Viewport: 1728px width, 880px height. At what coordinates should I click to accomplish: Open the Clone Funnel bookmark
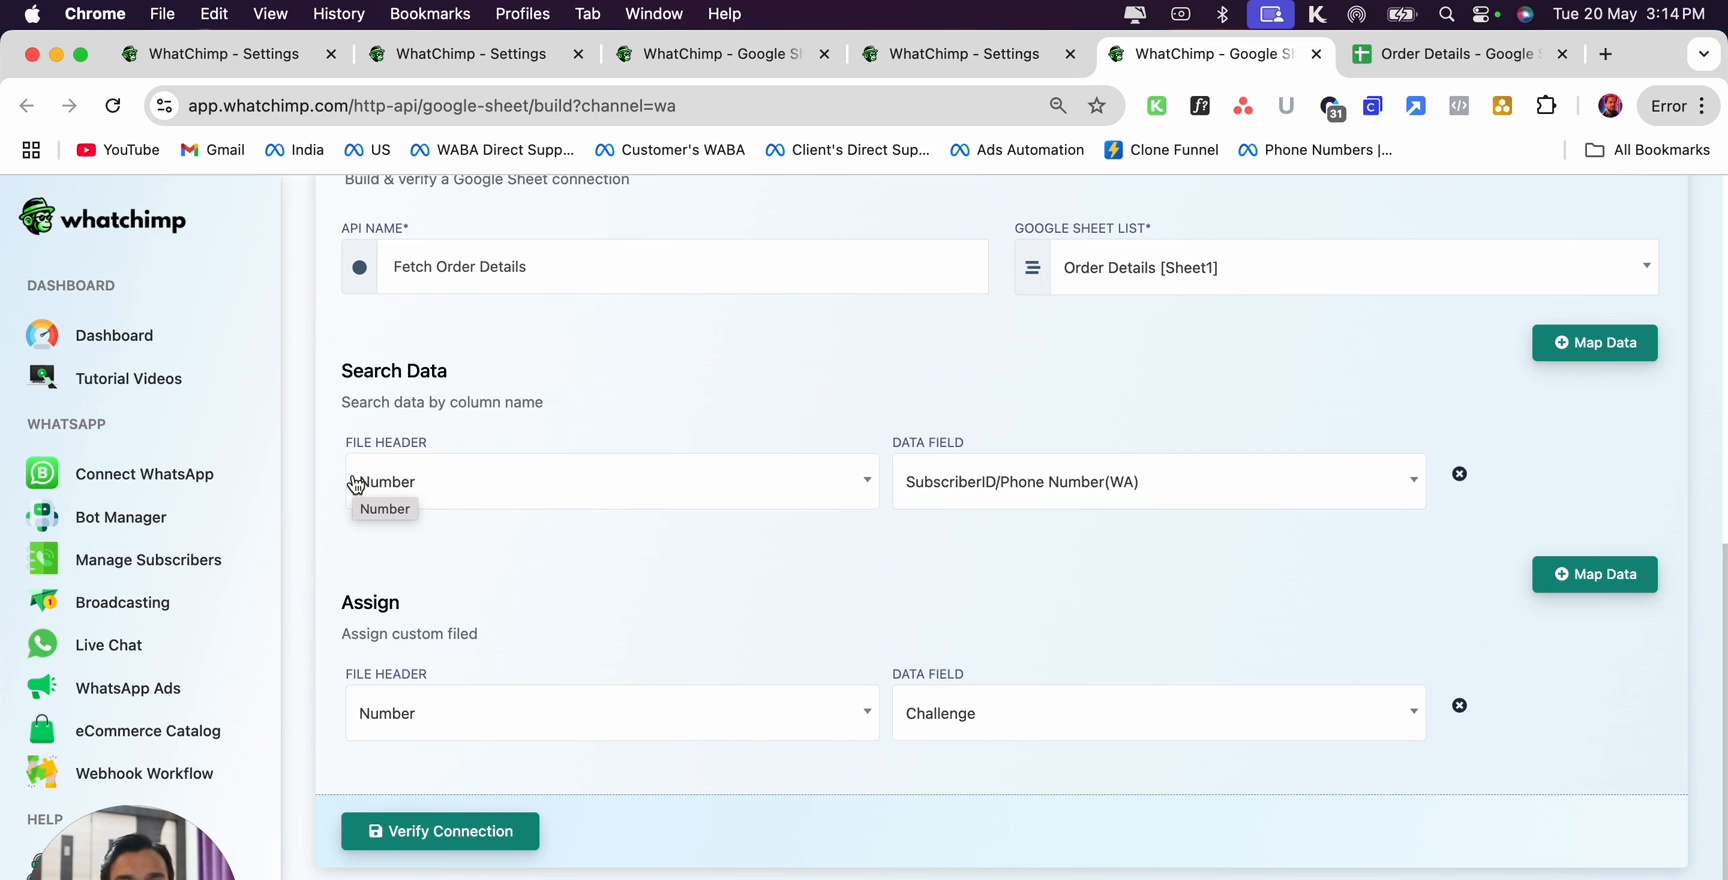pos(1161,150)
